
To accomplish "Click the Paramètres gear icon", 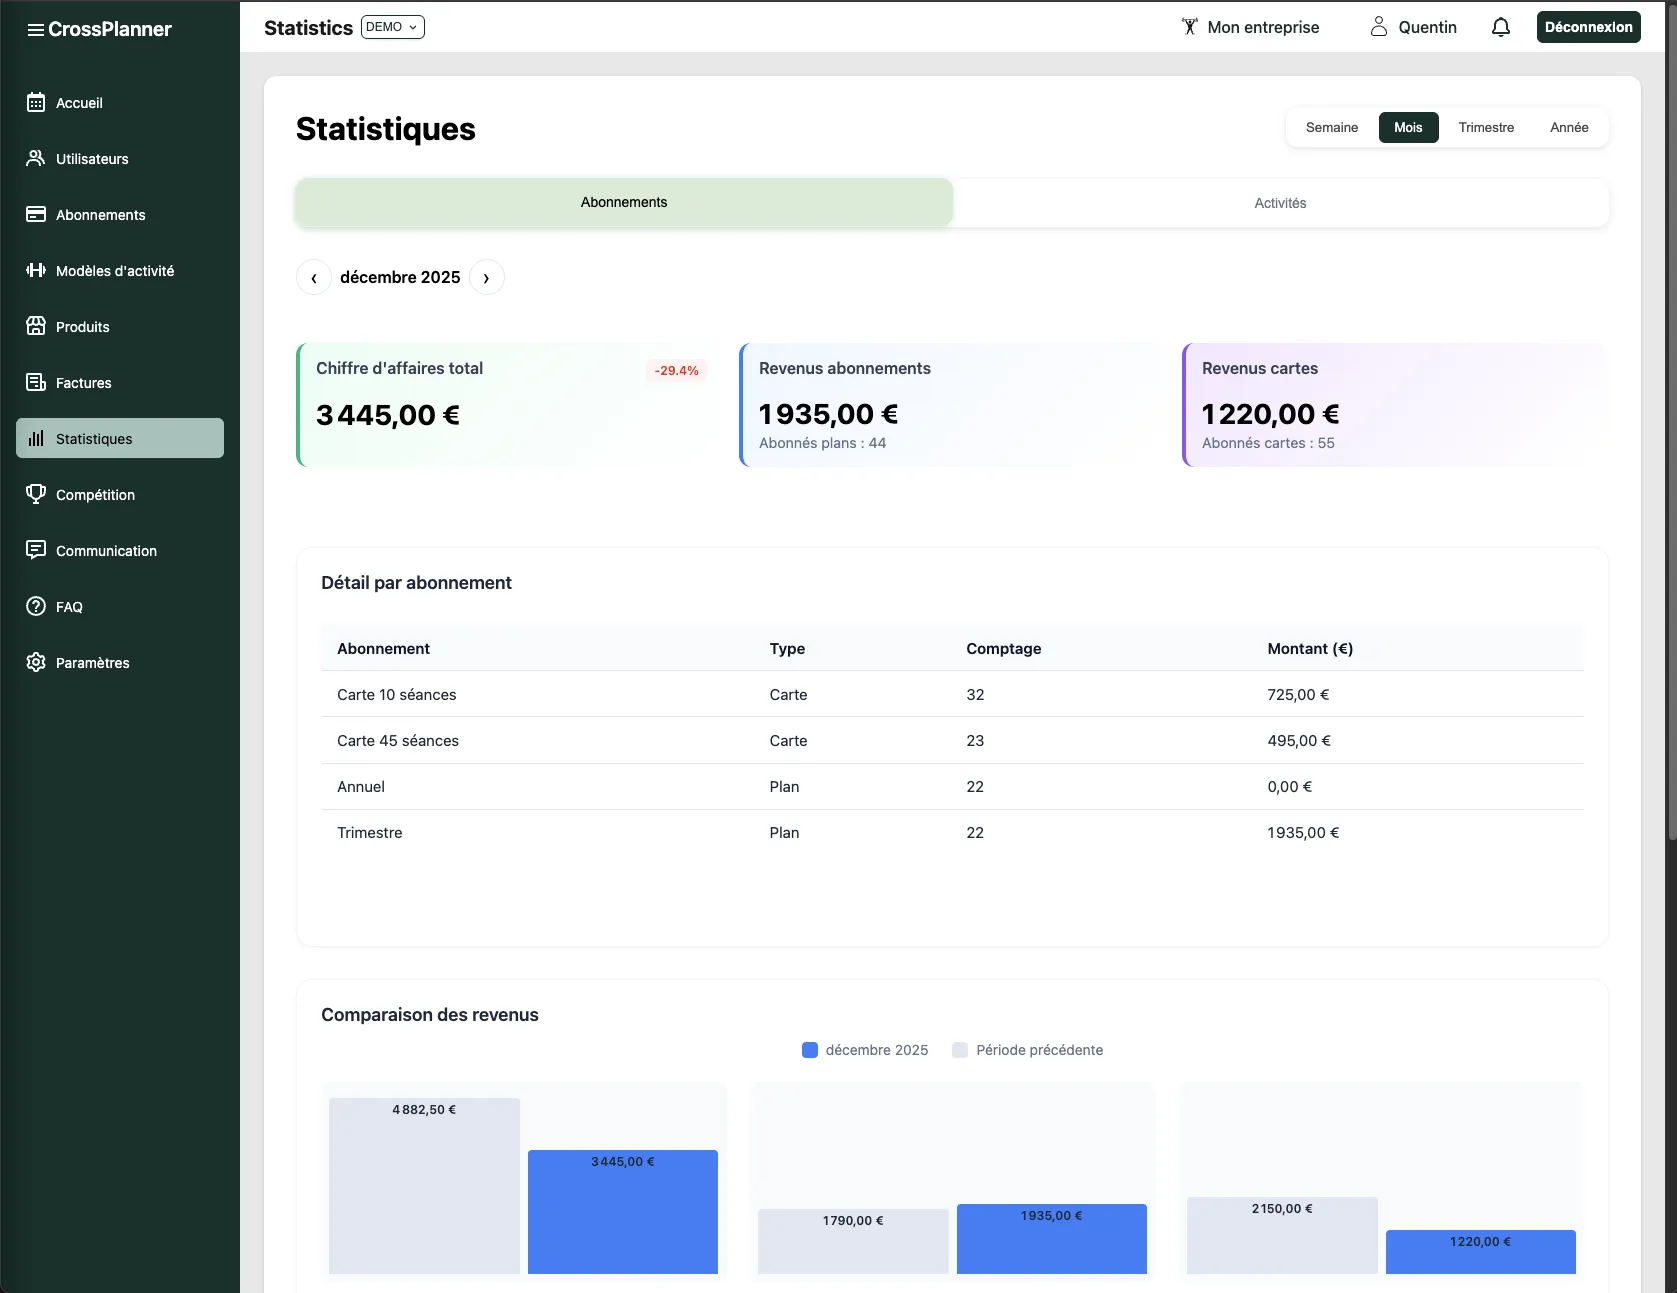I will pyautogui.click(x=36, y=662).
